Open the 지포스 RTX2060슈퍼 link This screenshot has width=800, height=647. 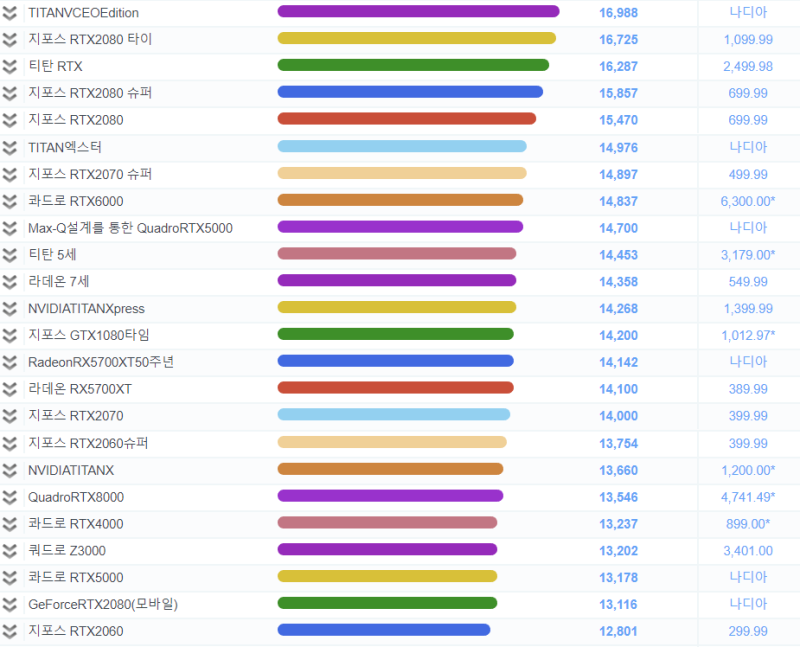pyautogui.click(x=88, y=443)
